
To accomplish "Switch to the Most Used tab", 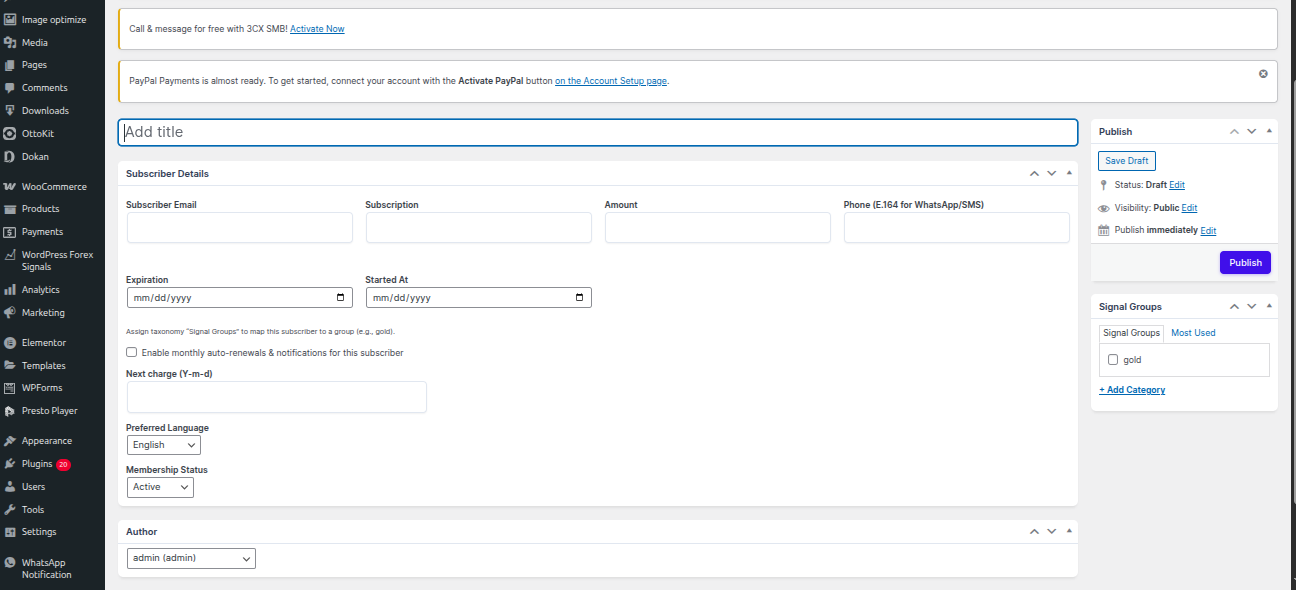I will coord(1193,333).
